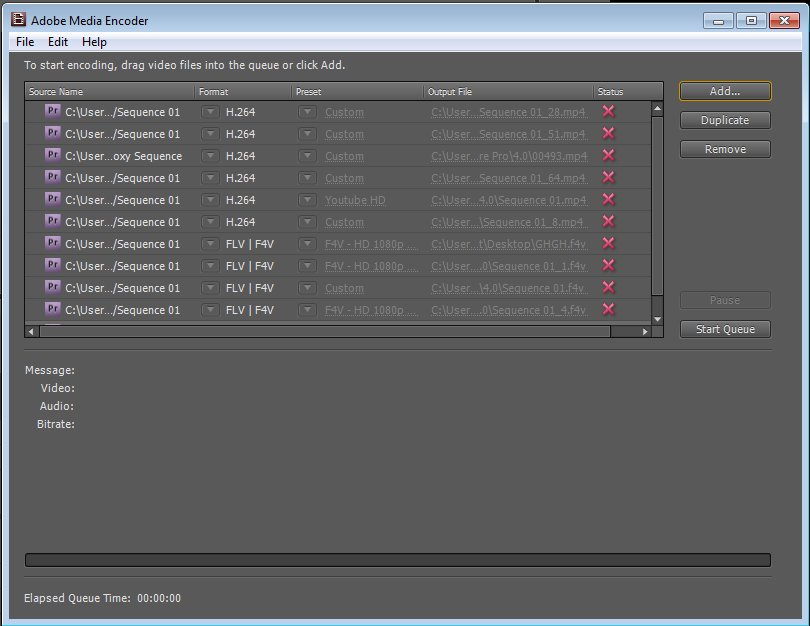The image size is (810, 626).
Task: Click the Format column header
Action: tap(243, 91)
